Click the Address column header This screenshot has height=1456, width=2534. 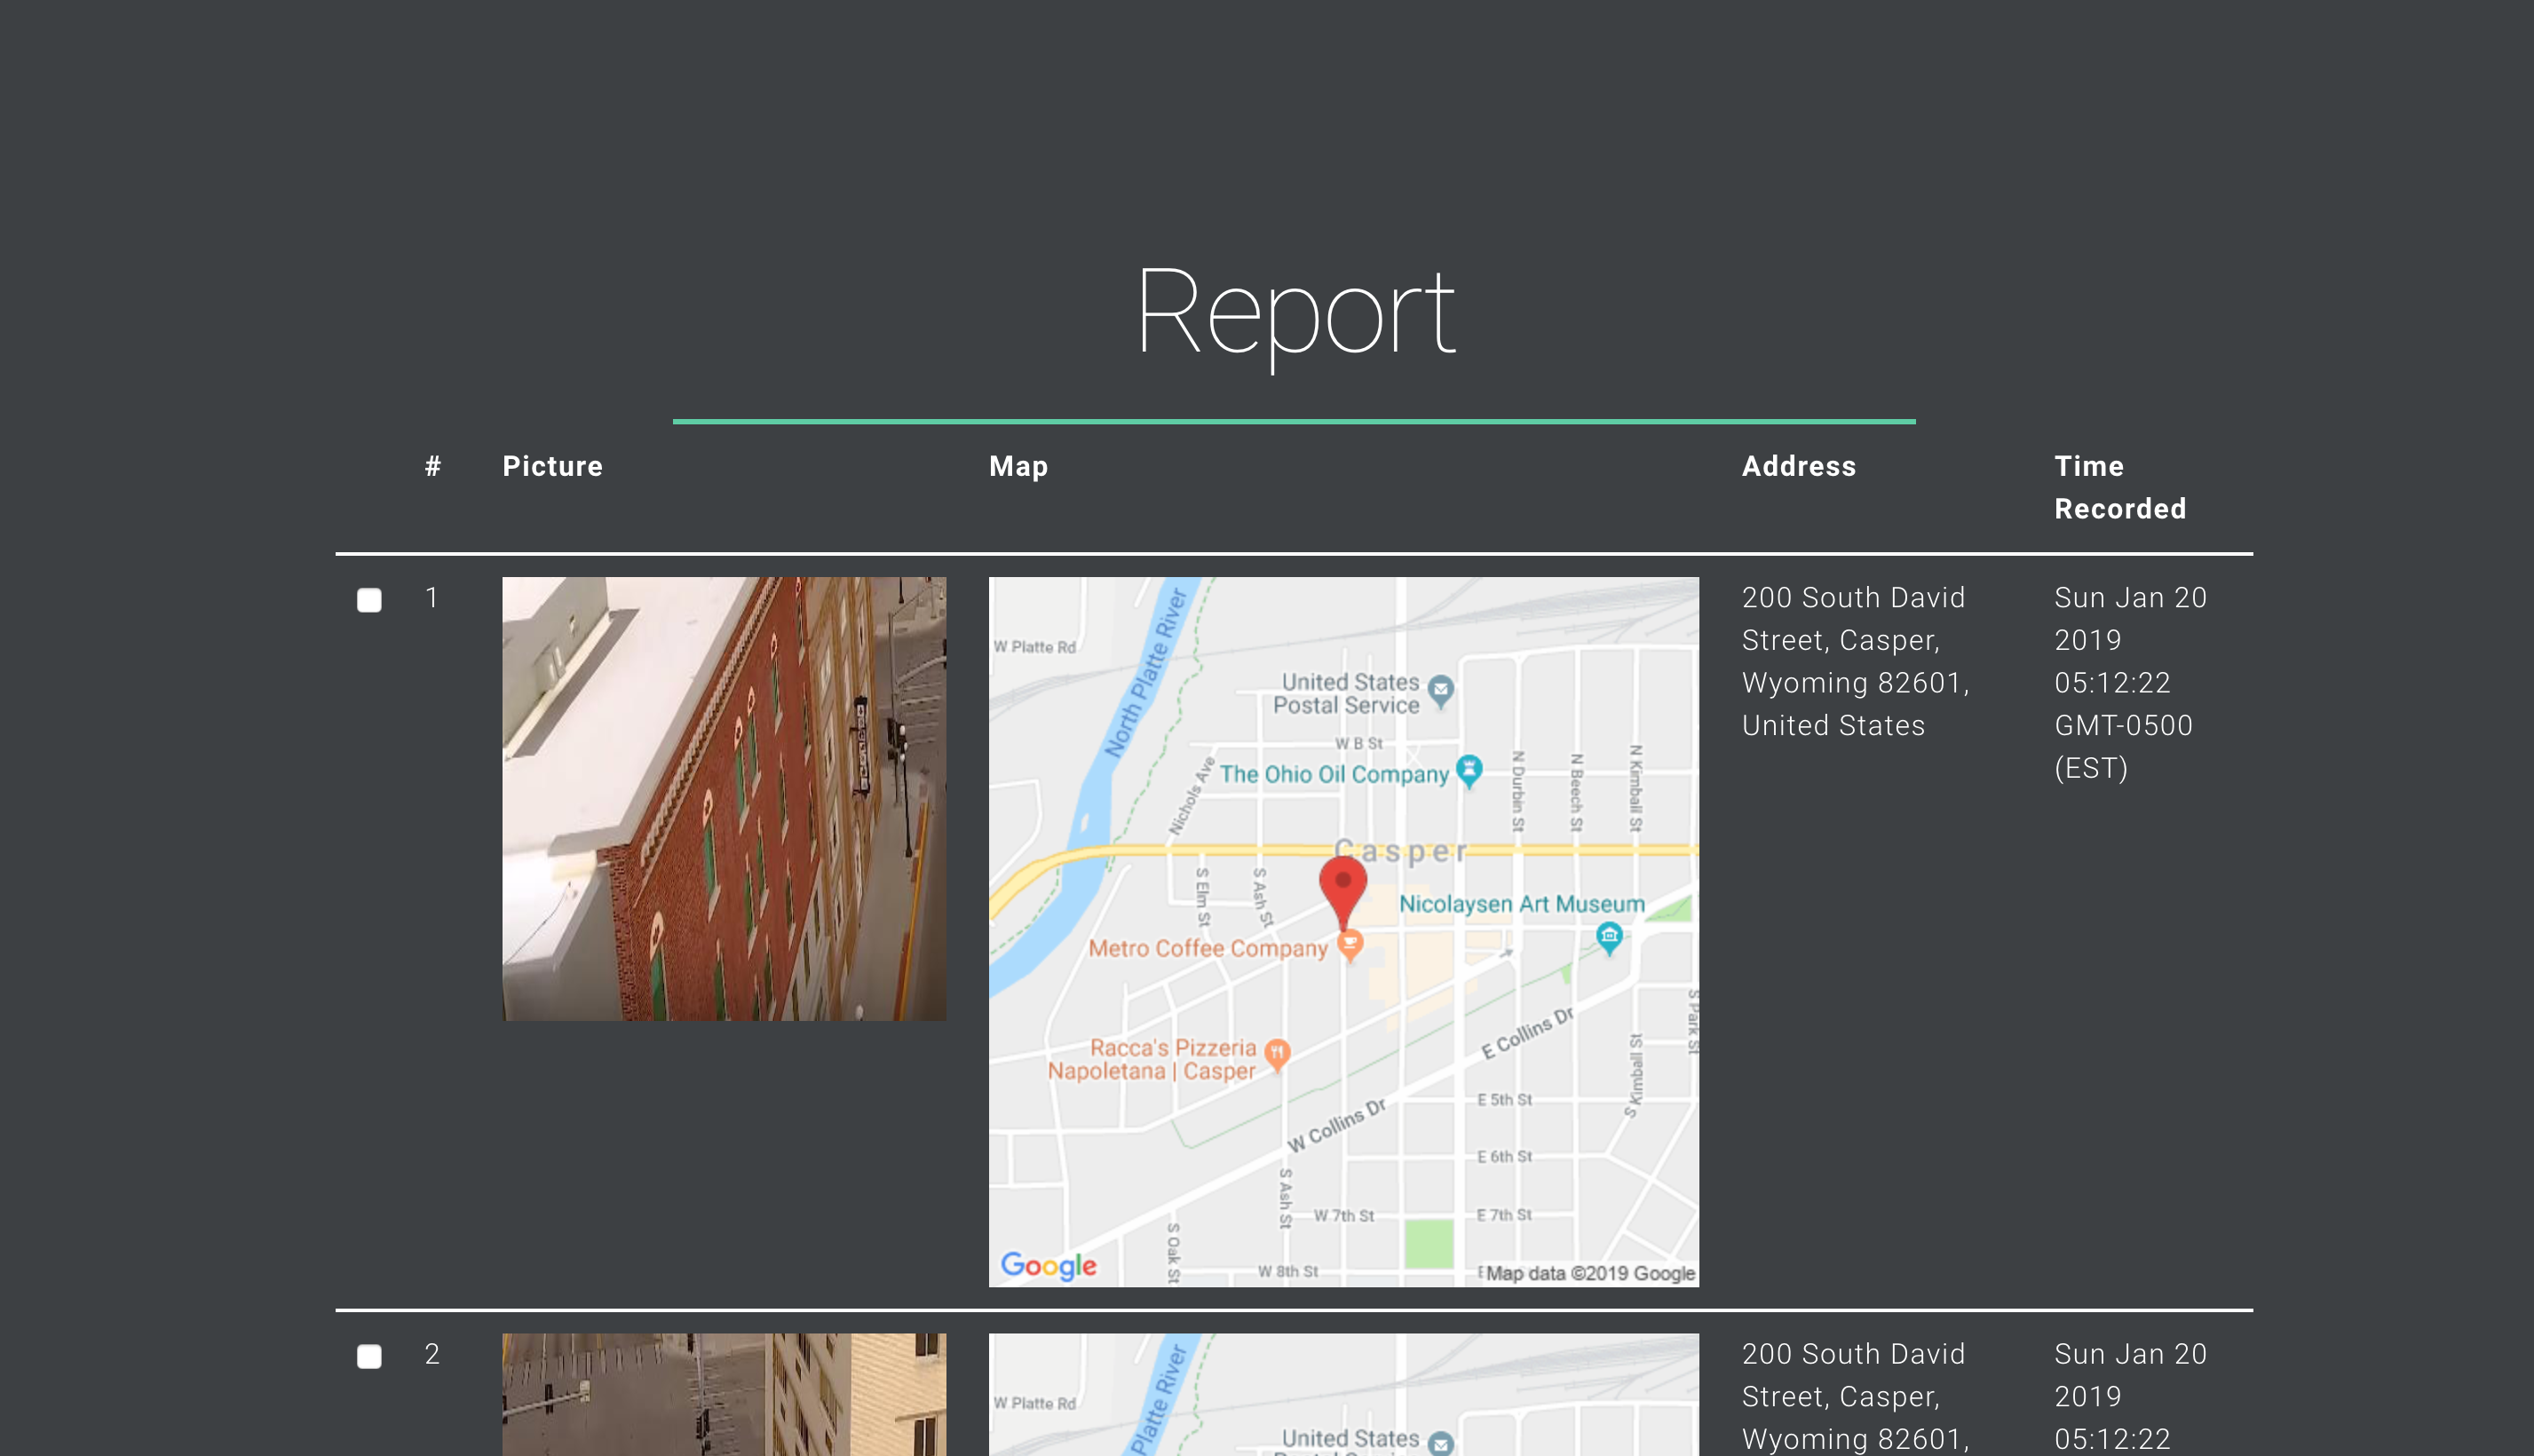click(1798, 466)
